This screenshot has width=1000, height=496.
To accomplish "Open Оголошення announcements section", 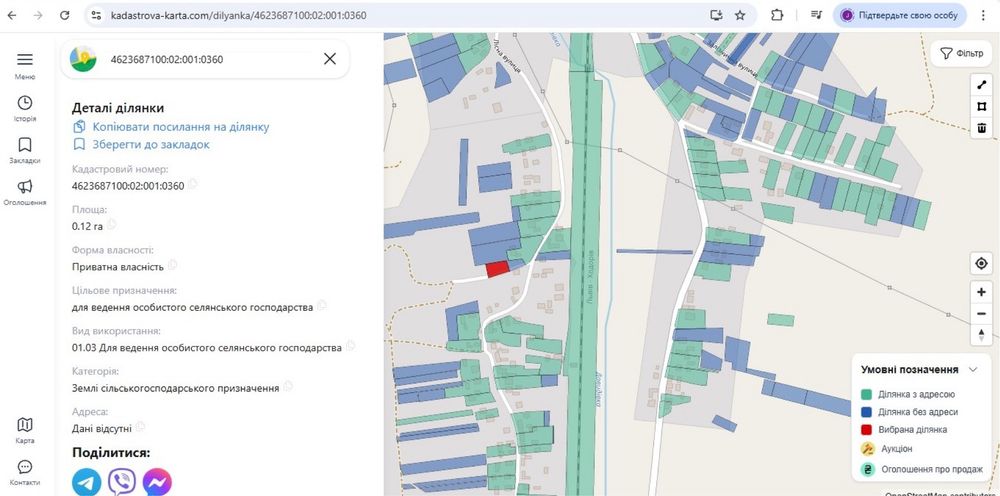I will coord(25,187).
